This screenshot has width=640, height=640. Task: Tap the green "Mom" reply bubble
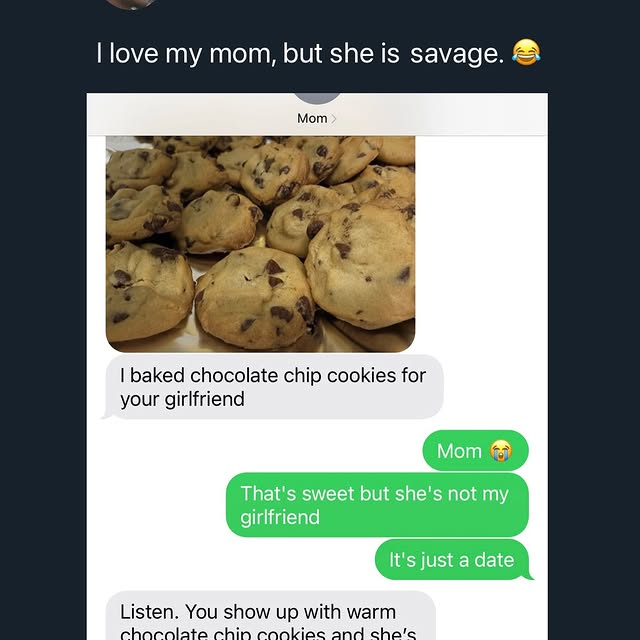pyautogui.click(x=474, y=451)
